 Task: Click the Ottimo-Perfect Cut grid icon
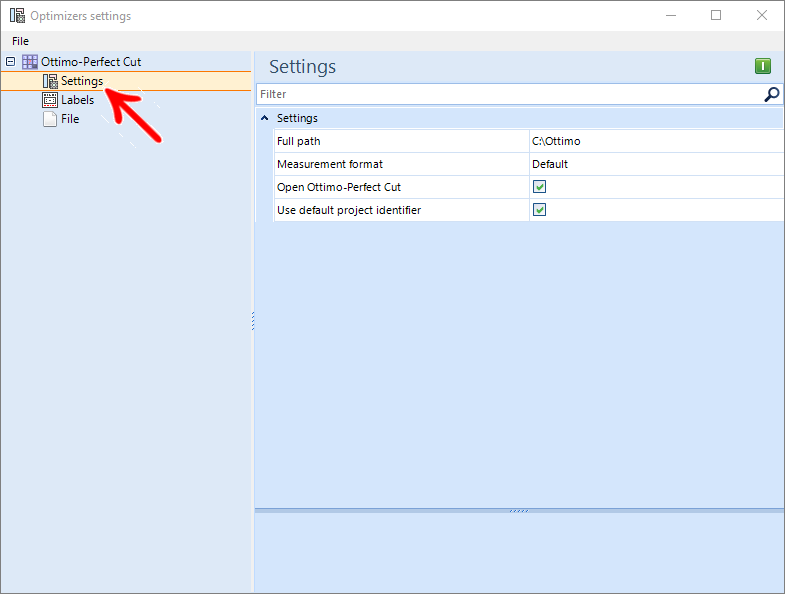tap(30, 62)
